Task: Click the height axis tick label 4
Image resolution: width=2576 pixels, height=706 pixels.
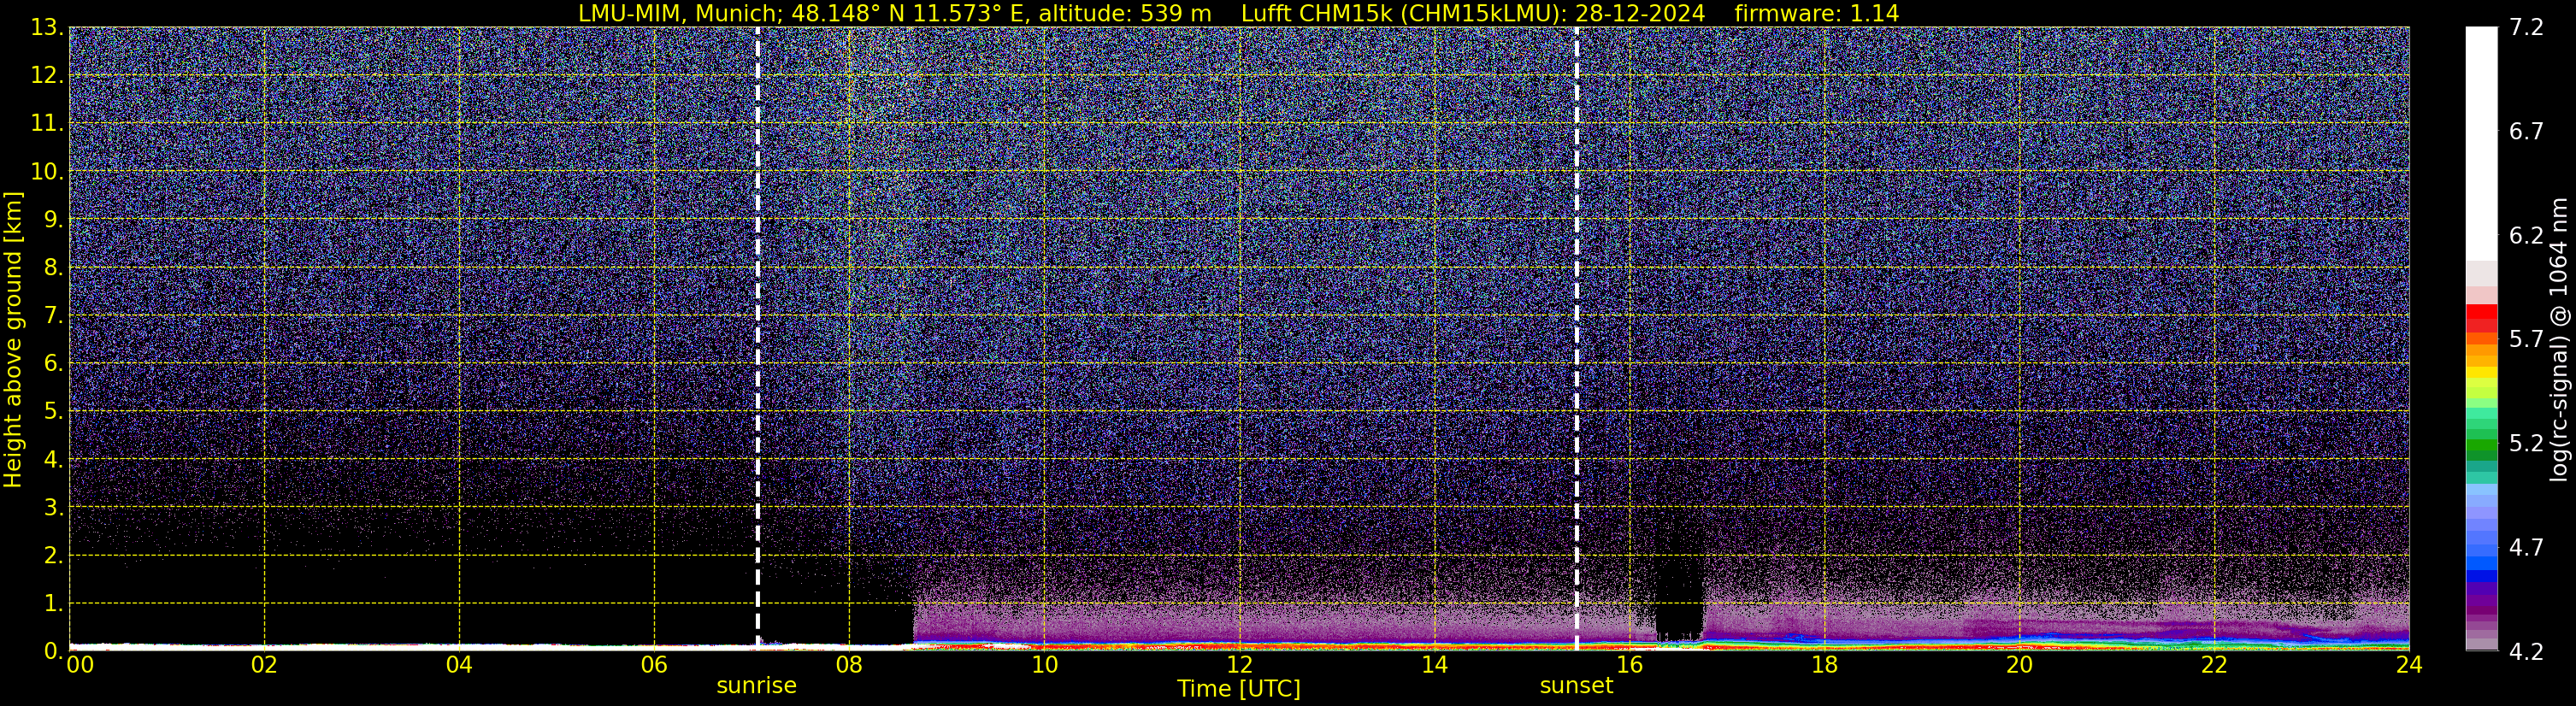Action: (x=54, y=460)
